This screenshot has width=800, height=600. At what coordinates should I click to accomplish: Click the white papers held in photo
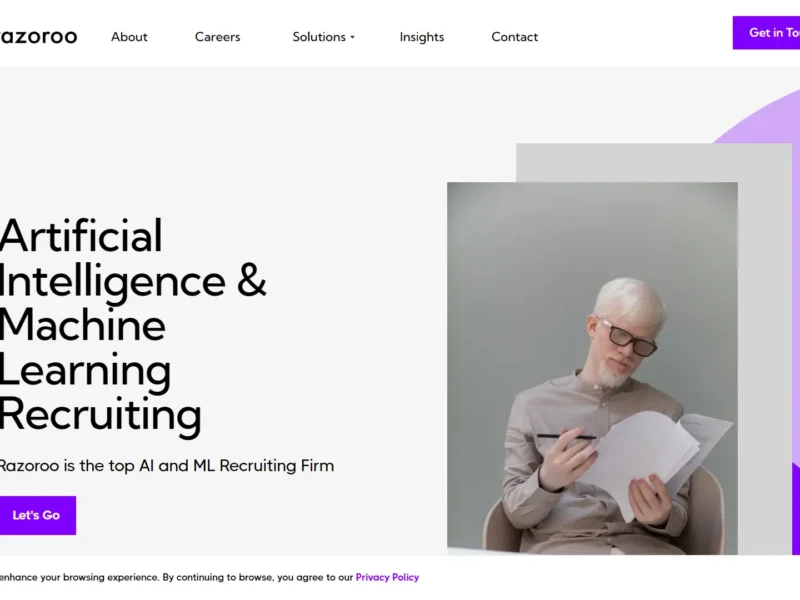658,459
